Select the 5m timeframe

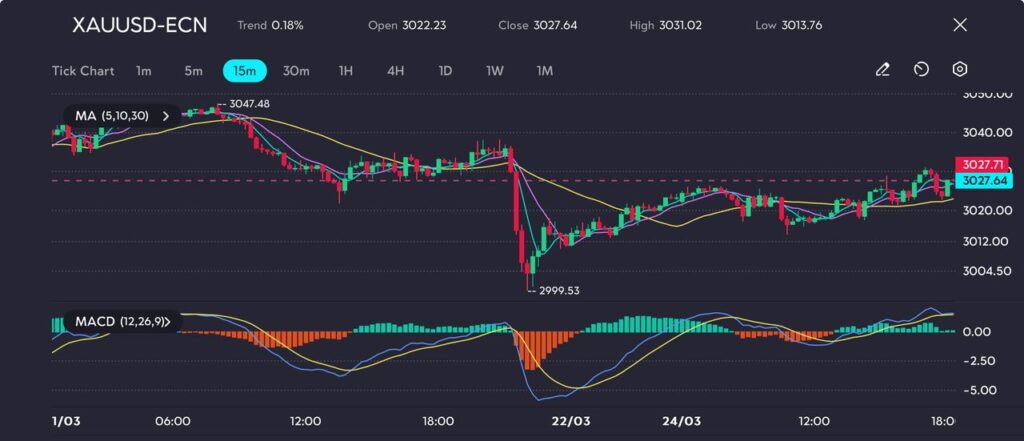pos(193,71)
